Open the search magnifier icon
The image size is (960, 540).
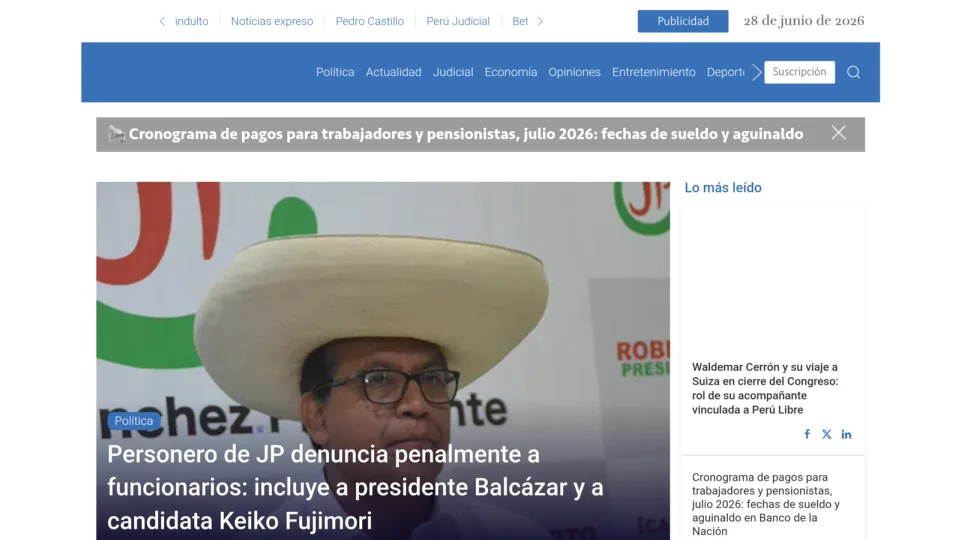tap(853, 72)
